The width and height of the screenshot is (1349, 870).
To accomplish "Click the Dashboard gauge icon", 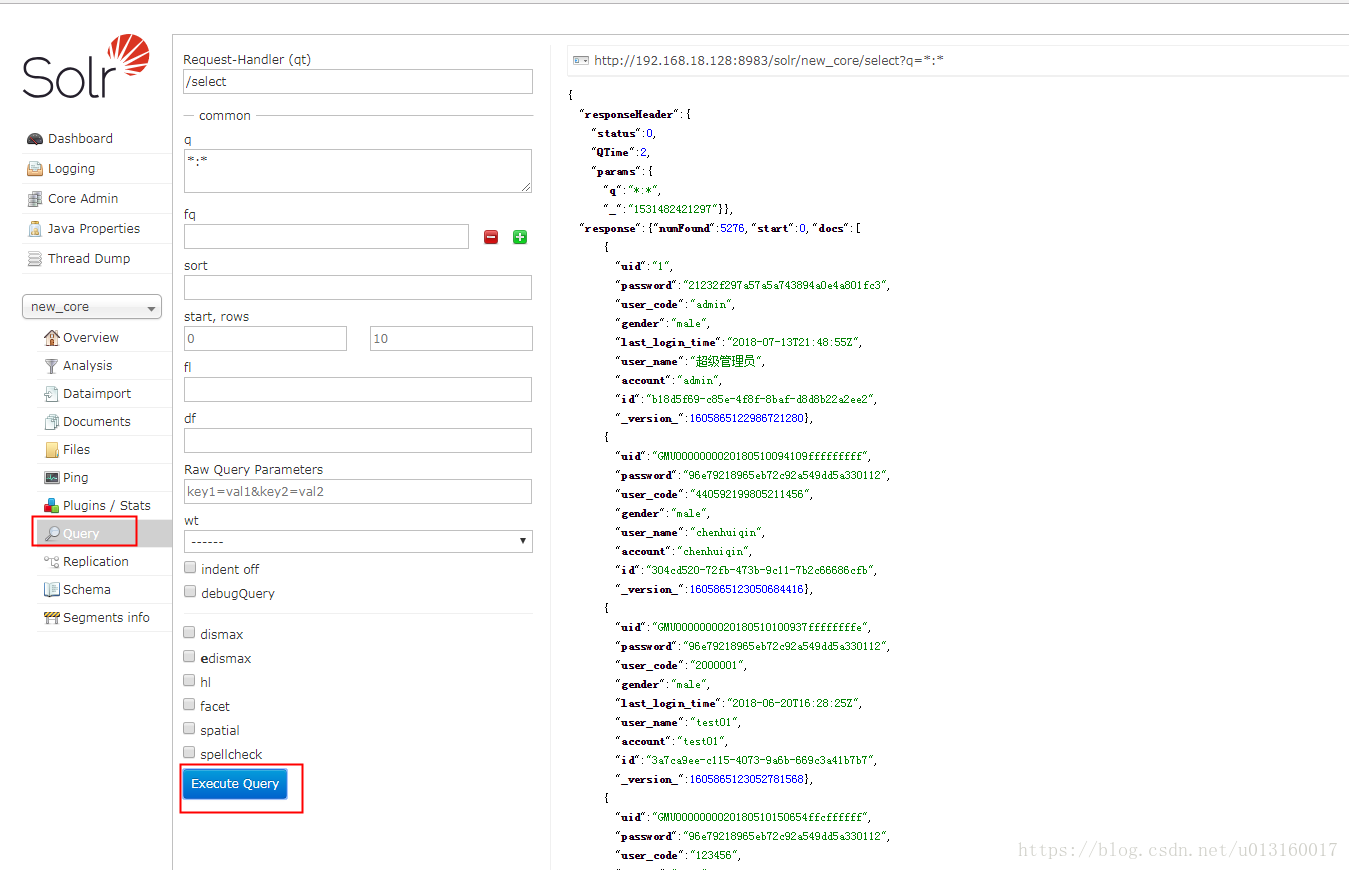I will 35,139.
